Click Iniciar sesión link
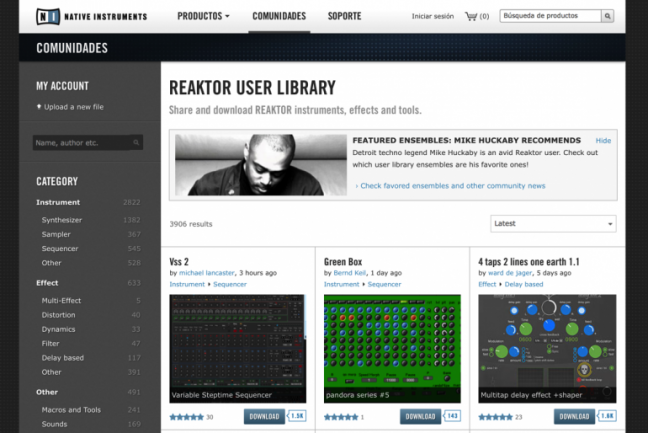This screenshot has width=648, height=433. click(433, 16)
